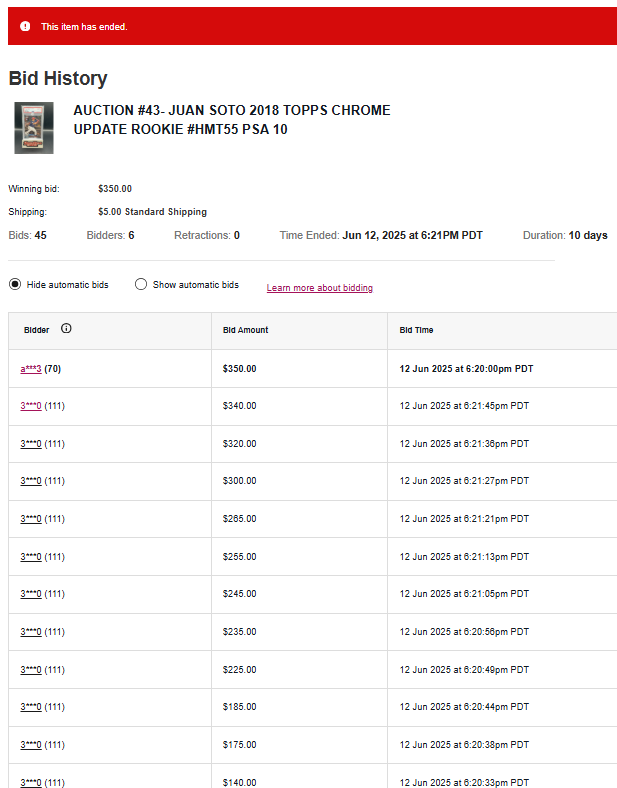Click bid time '12 Jun 2025 at 6:20:38pm PDT'

(x=464, y=745)
